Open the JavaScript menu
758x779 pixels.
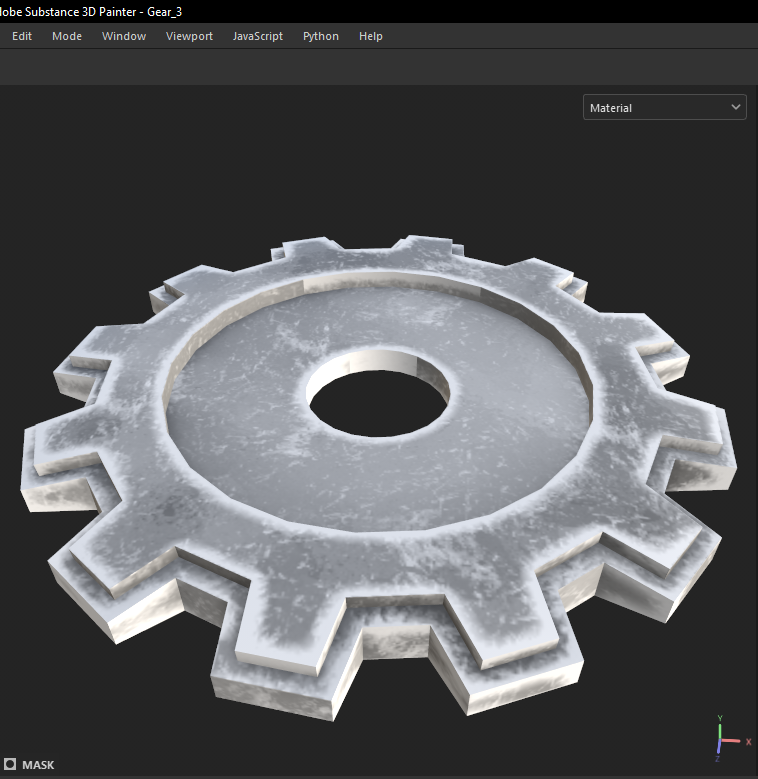pyautogui.click(x=258, y=36)
